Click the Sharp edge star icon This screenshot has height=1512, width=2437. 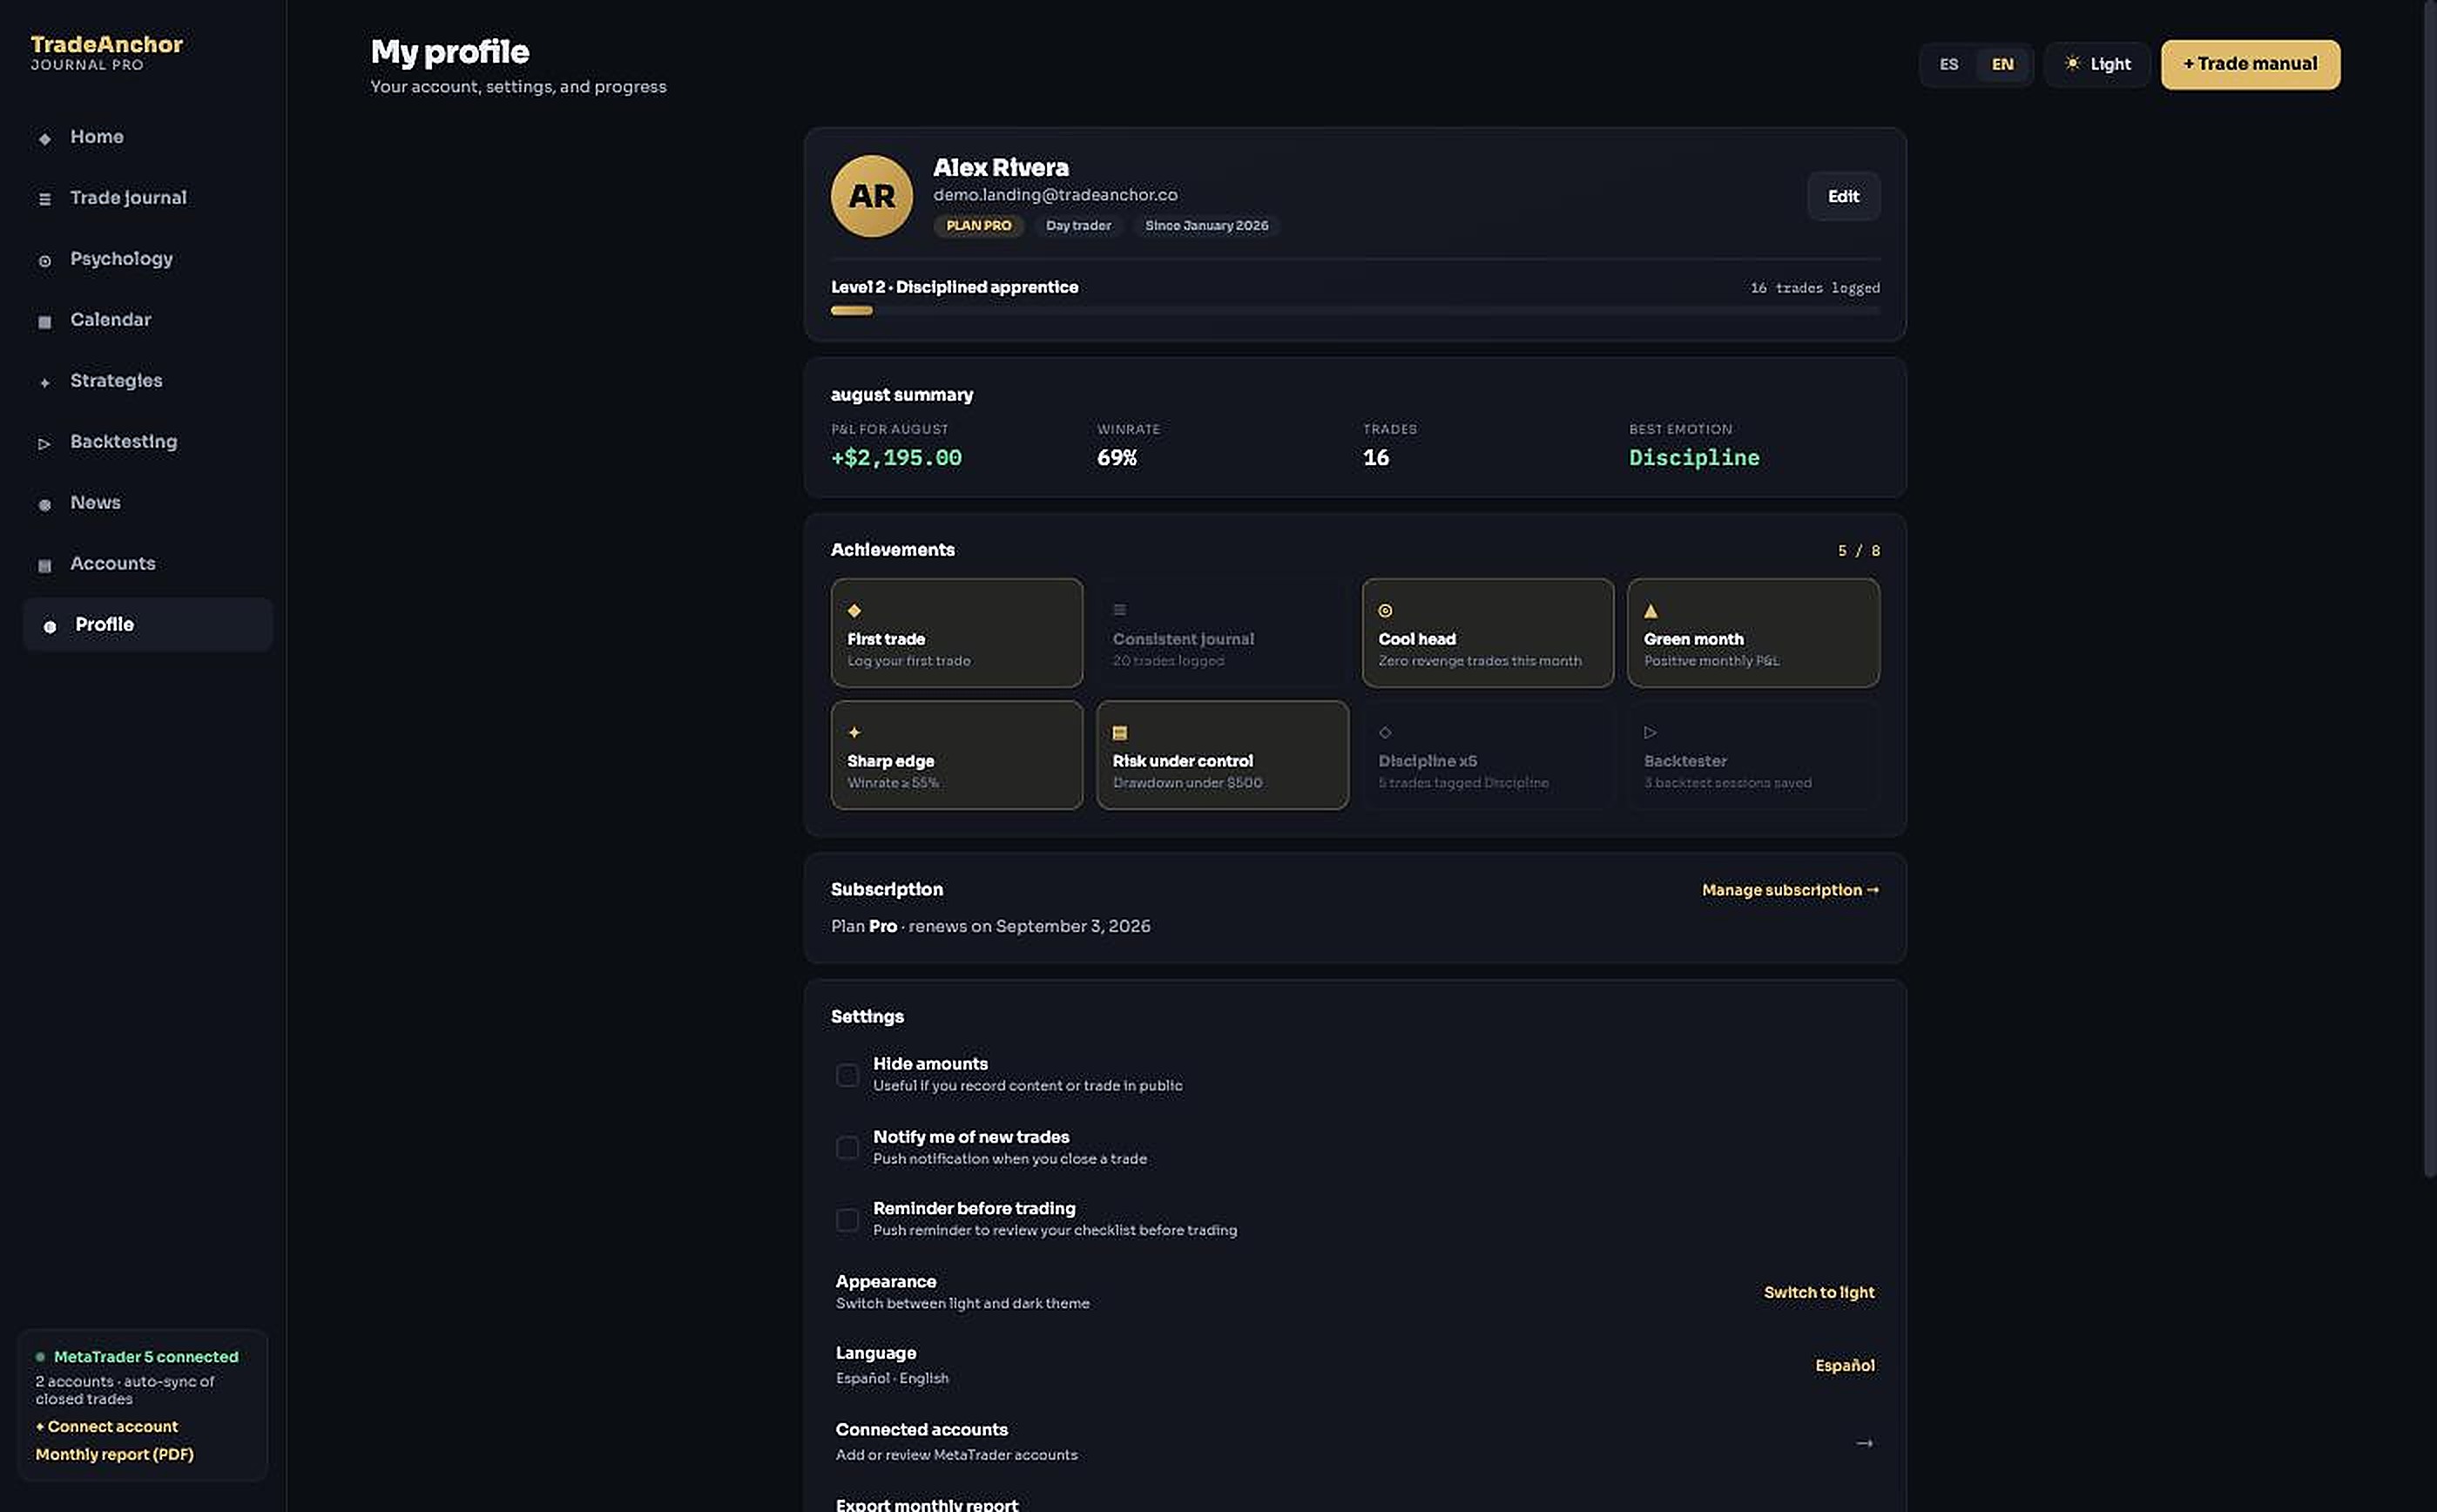click(x=854, y=732)
